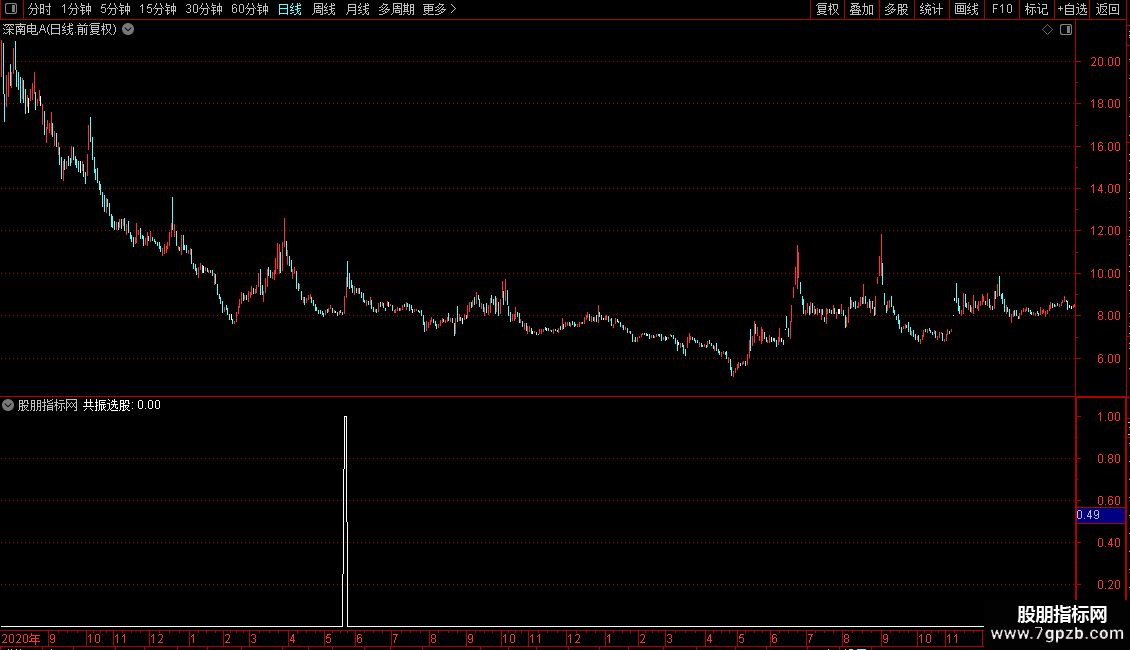The image size is (1130, 650).
Task: Expand the 更多 periods menu
Action: click(440, 9)
